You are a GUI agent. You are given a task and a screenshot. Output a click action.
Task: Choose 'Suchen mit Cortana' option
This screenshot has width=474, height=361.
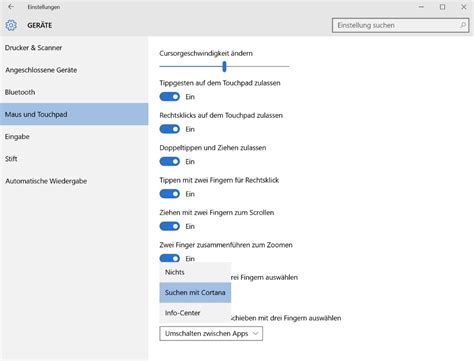(x=195, y=292)
